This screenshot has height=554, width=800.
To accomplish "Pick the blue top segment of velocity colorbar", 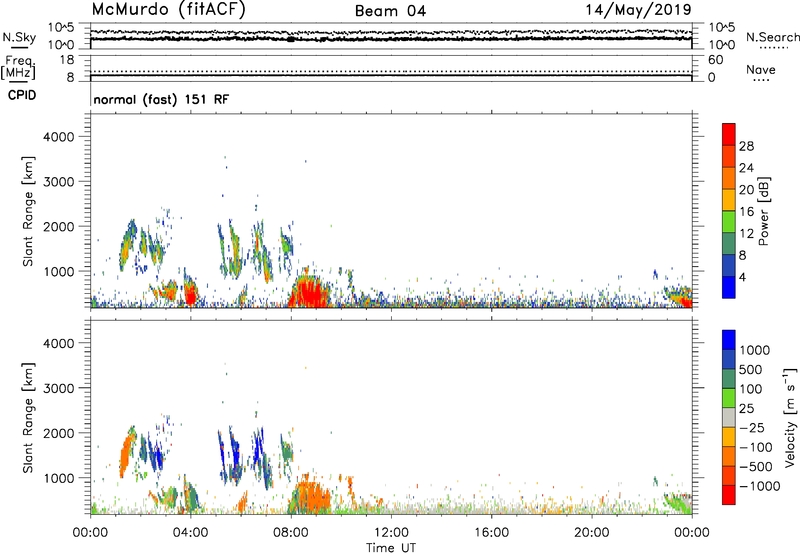I will (x=729, y=340).
